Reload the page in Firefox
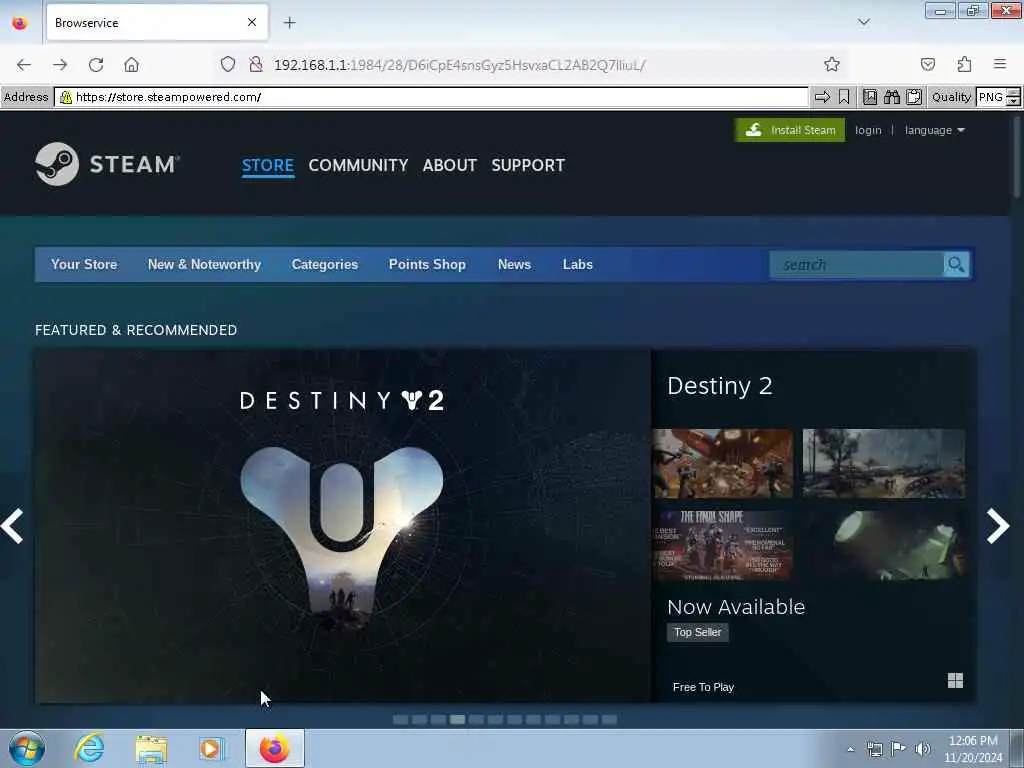1024x768 pixels. coord(96,65)
